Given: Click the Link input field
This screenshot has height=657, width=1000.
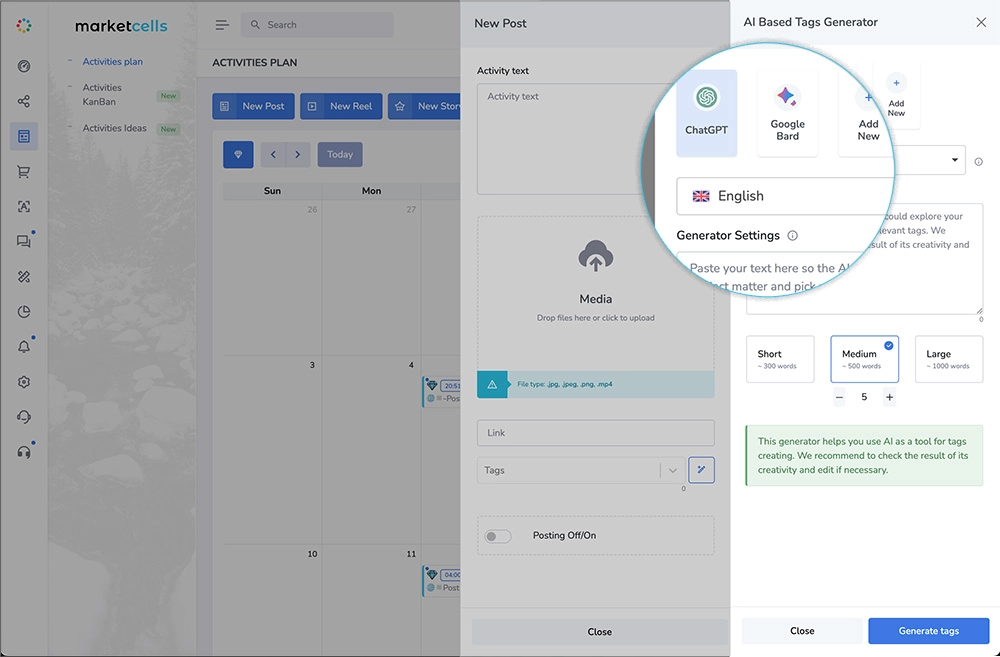Looking at the screenshot, I should point(595,433).
